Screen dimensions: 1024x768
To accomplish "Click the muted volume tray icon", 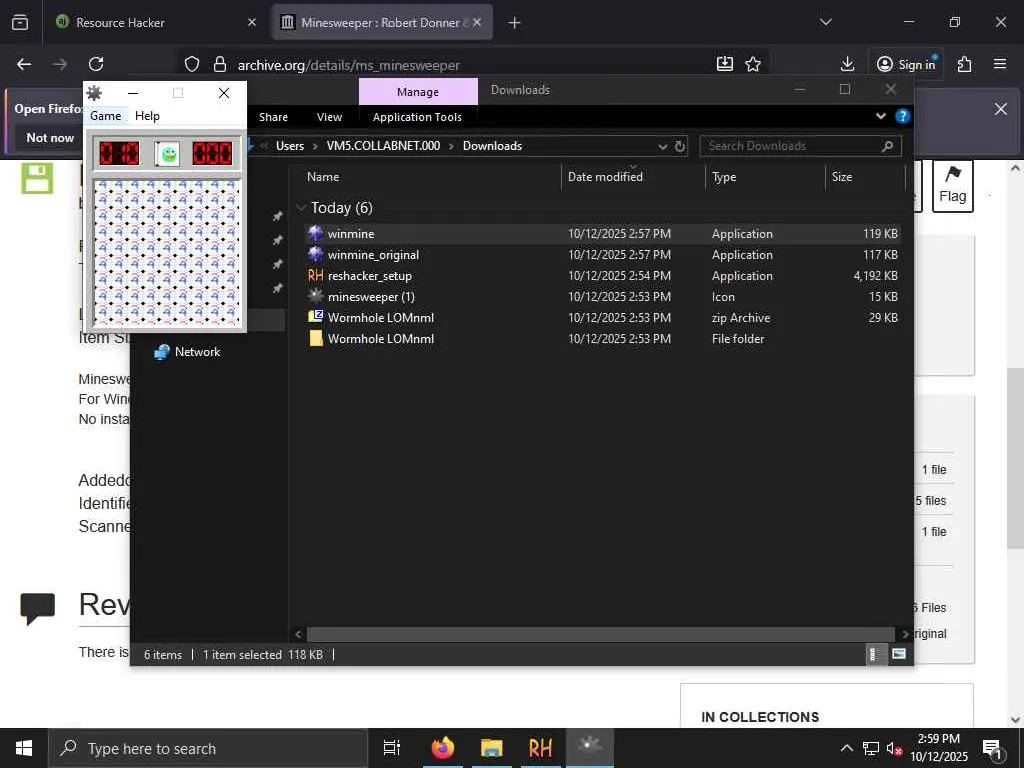I will pos(894,748).
